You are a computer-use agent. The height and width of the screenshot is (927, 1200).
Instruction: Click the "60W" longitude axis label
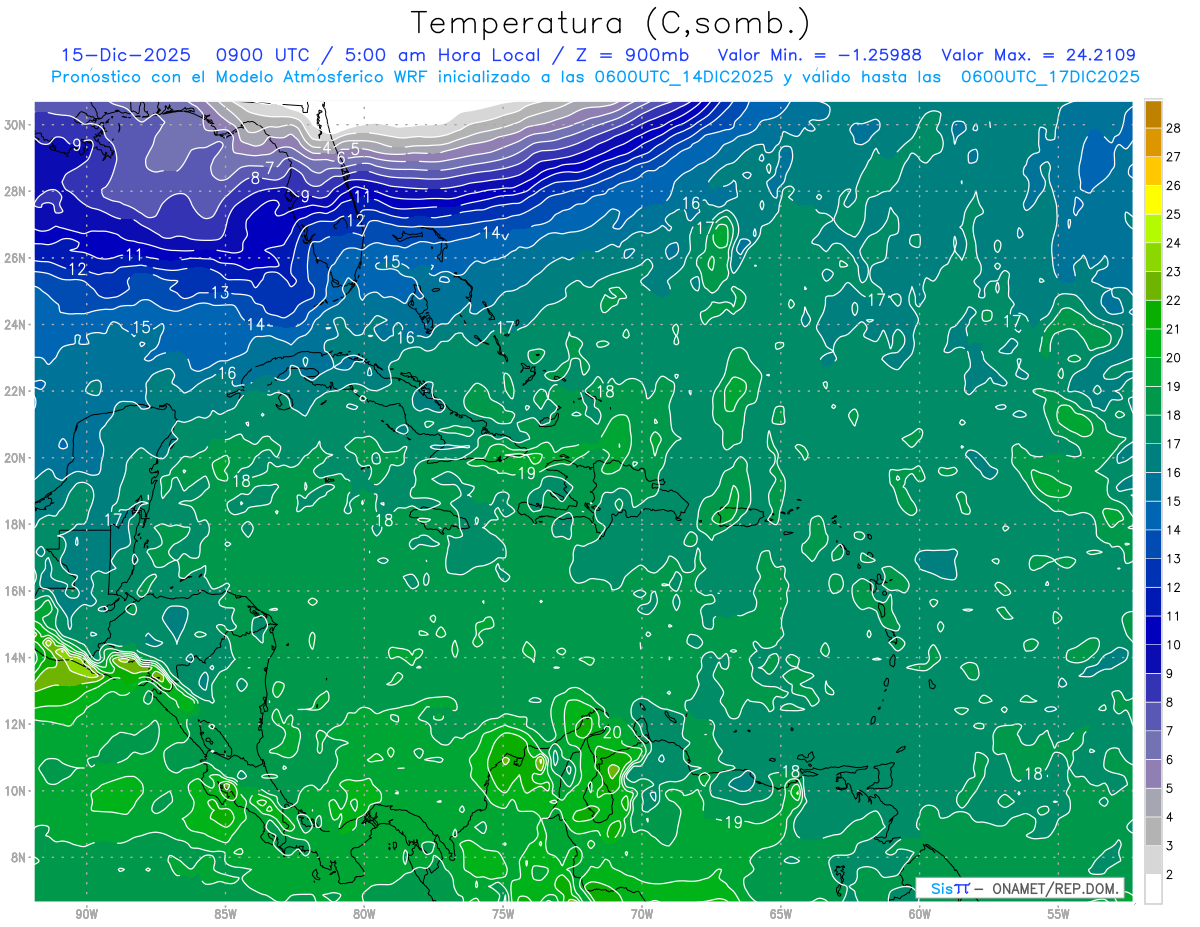pyautogui.click(x=920, y=913)
